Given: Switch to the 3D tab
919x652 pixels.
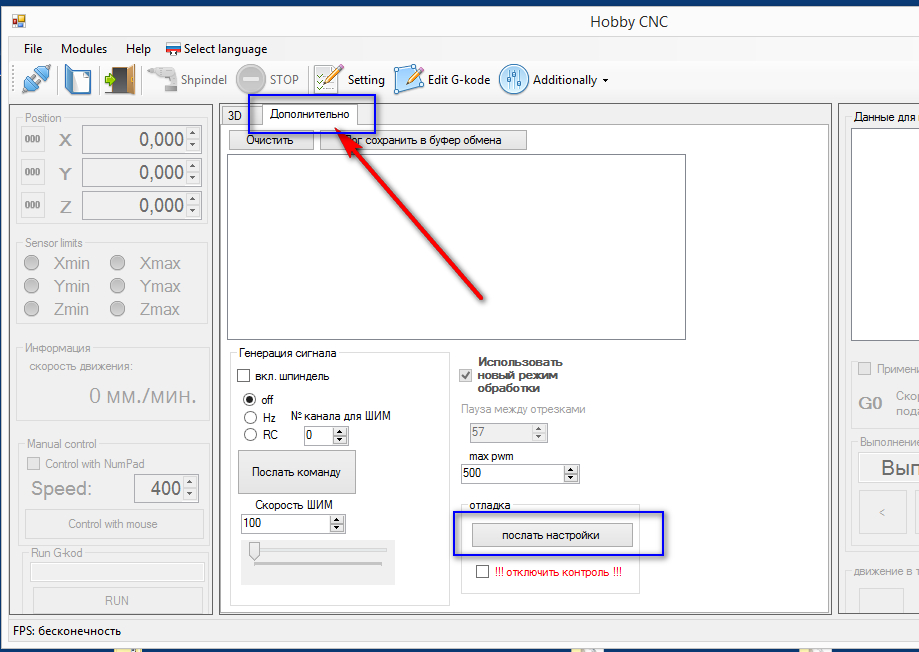Looking at the screenshot, I should point(234,115).
